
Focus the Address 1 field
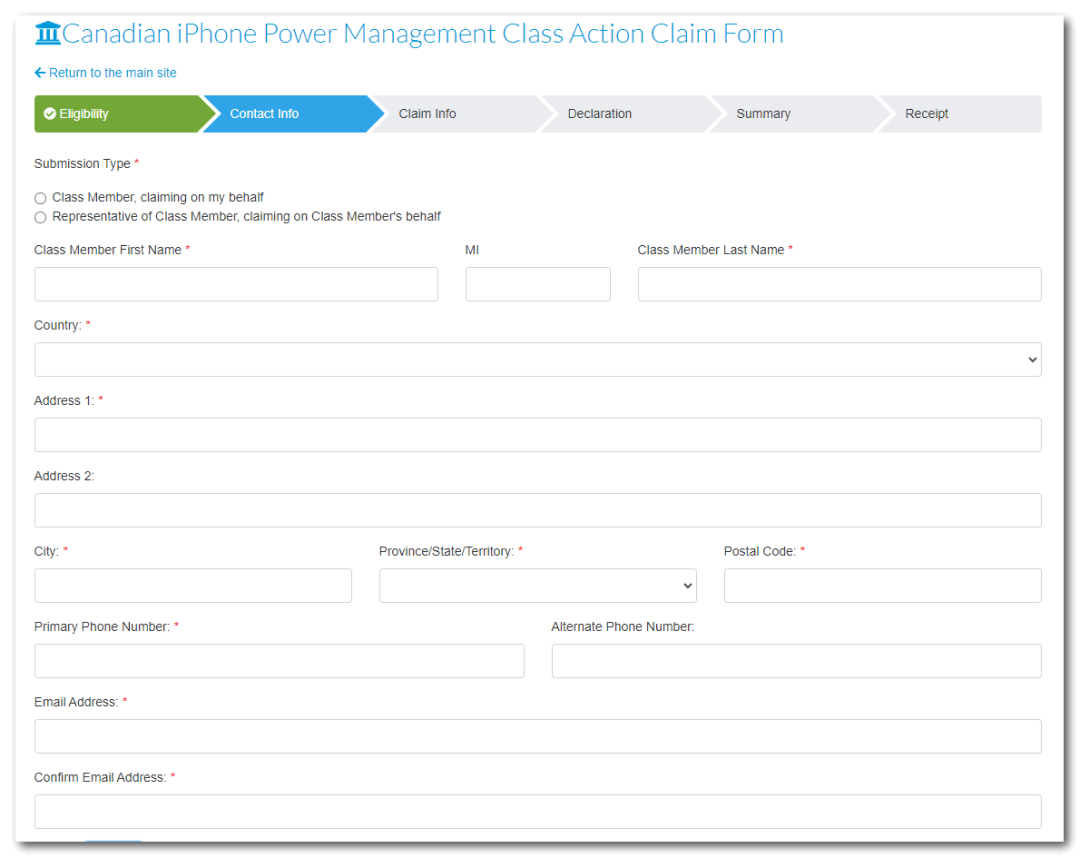tap(538, 435)
